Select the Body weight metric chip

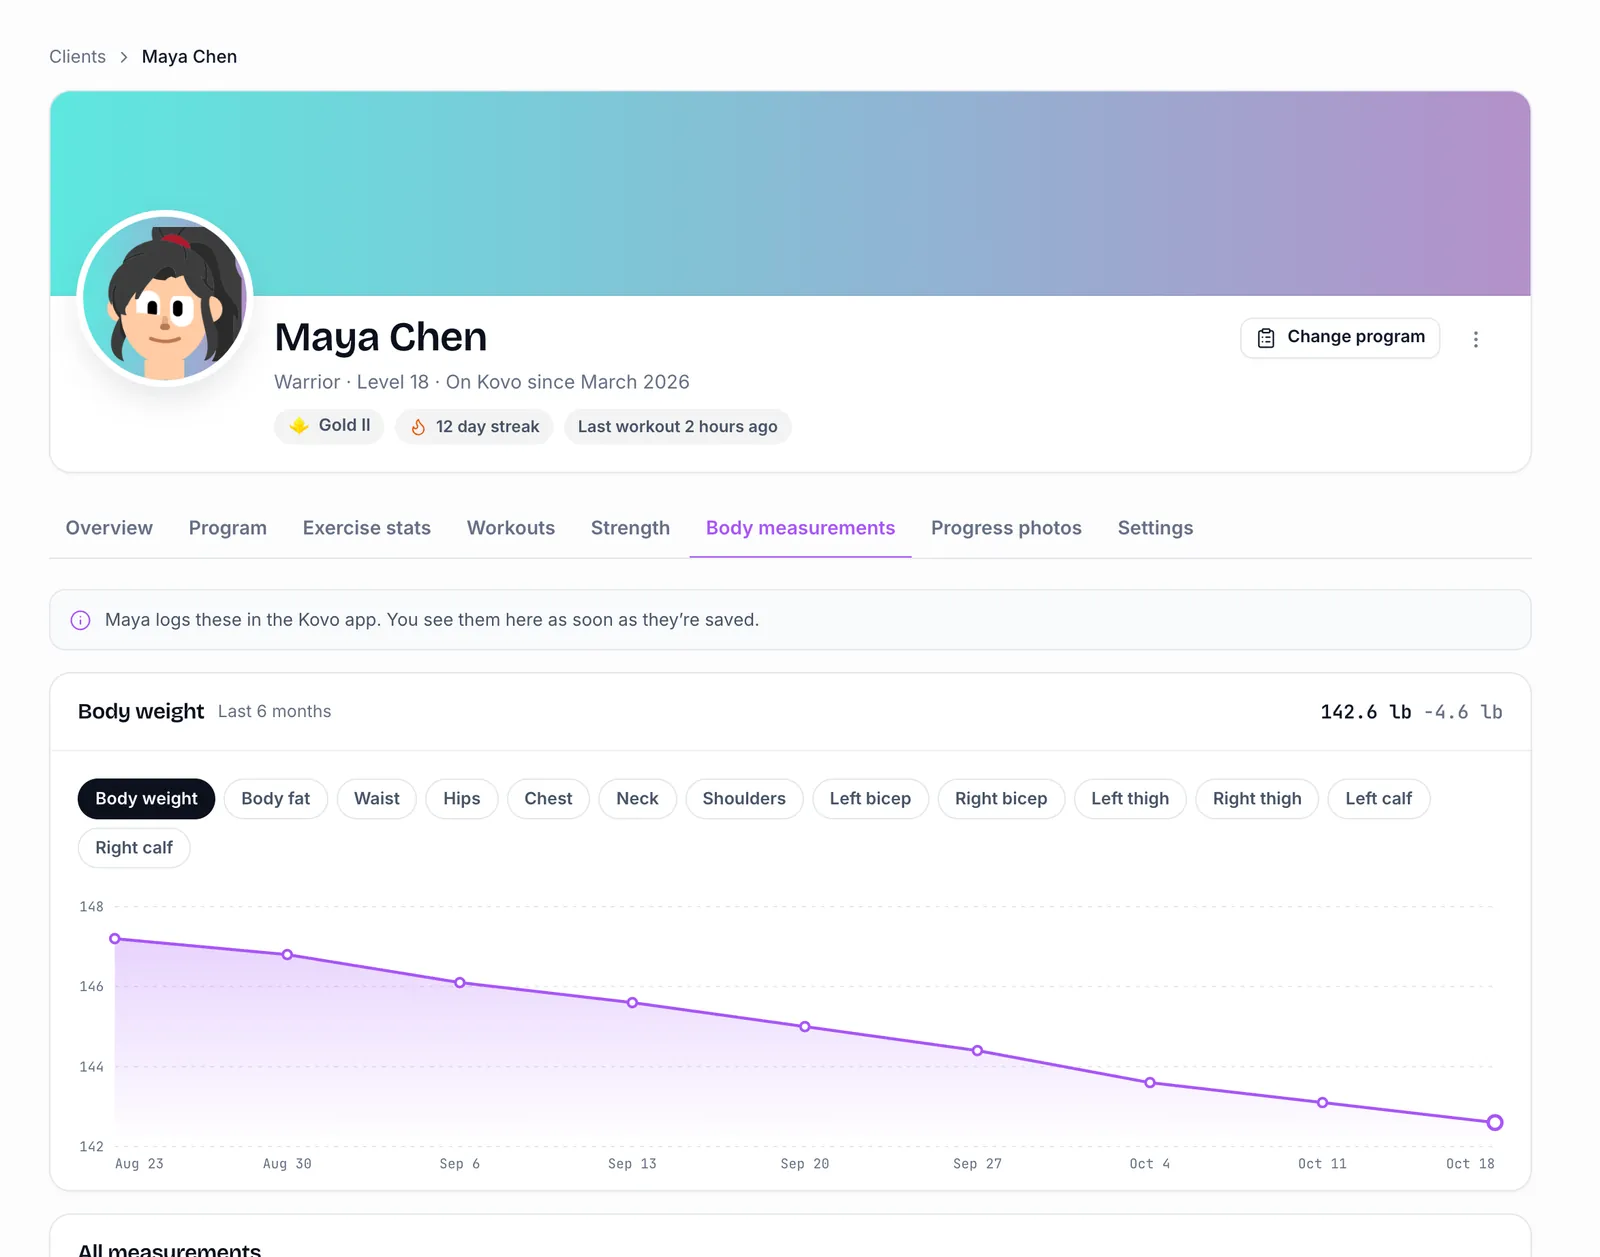[x=146, y=799]
